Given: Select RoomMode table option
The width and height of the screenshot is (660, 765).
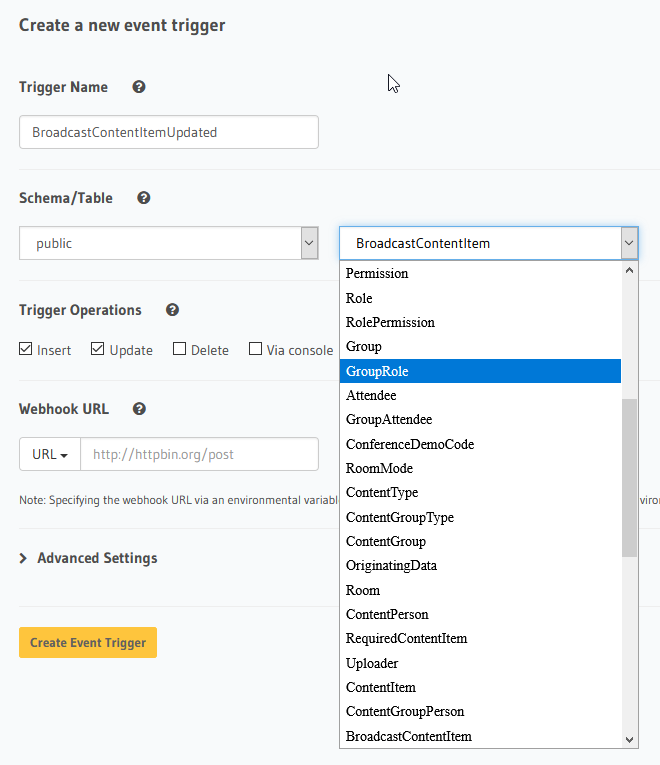Looking at the screenshot, I should [x=480, y=468].
